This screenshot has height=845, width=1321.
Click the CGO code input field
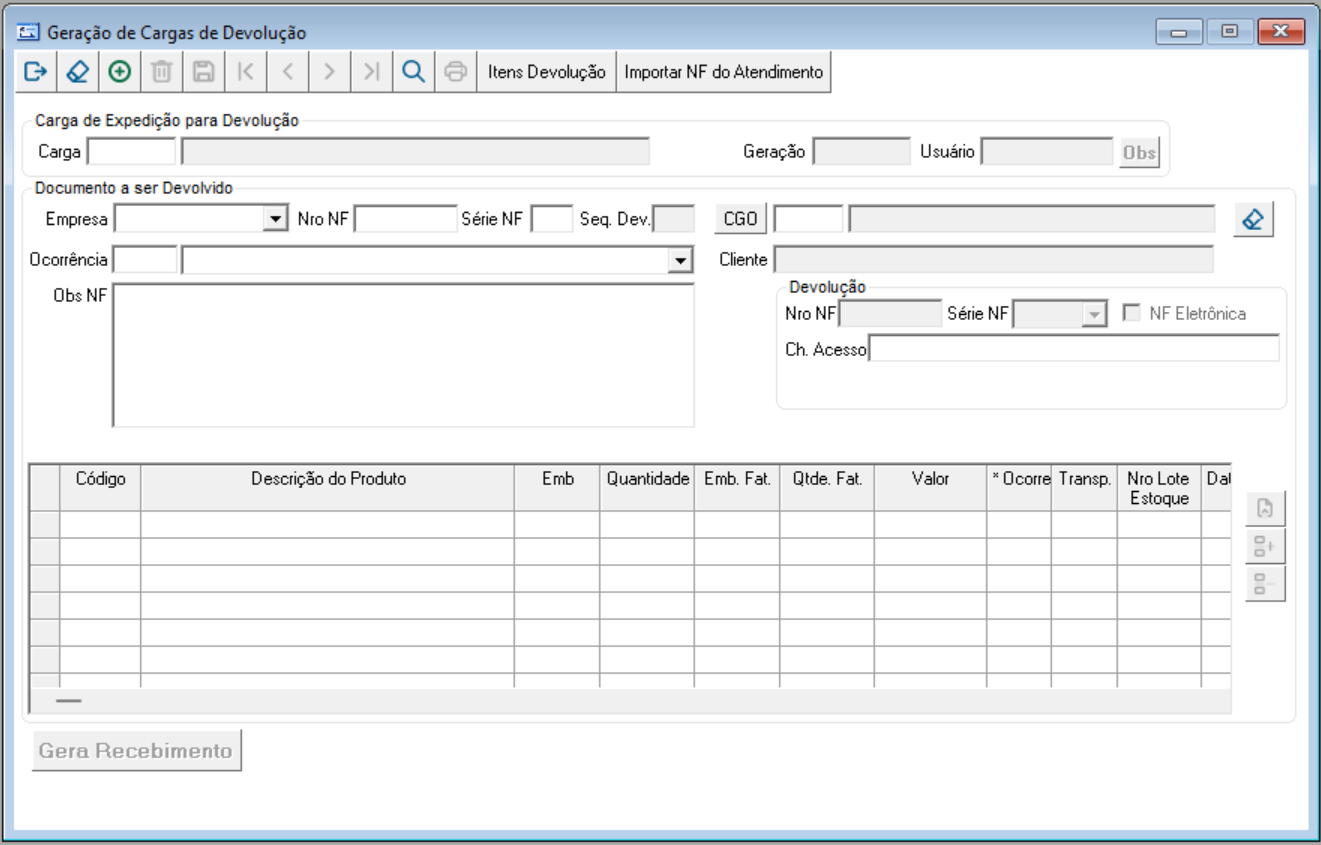[809, 219]
